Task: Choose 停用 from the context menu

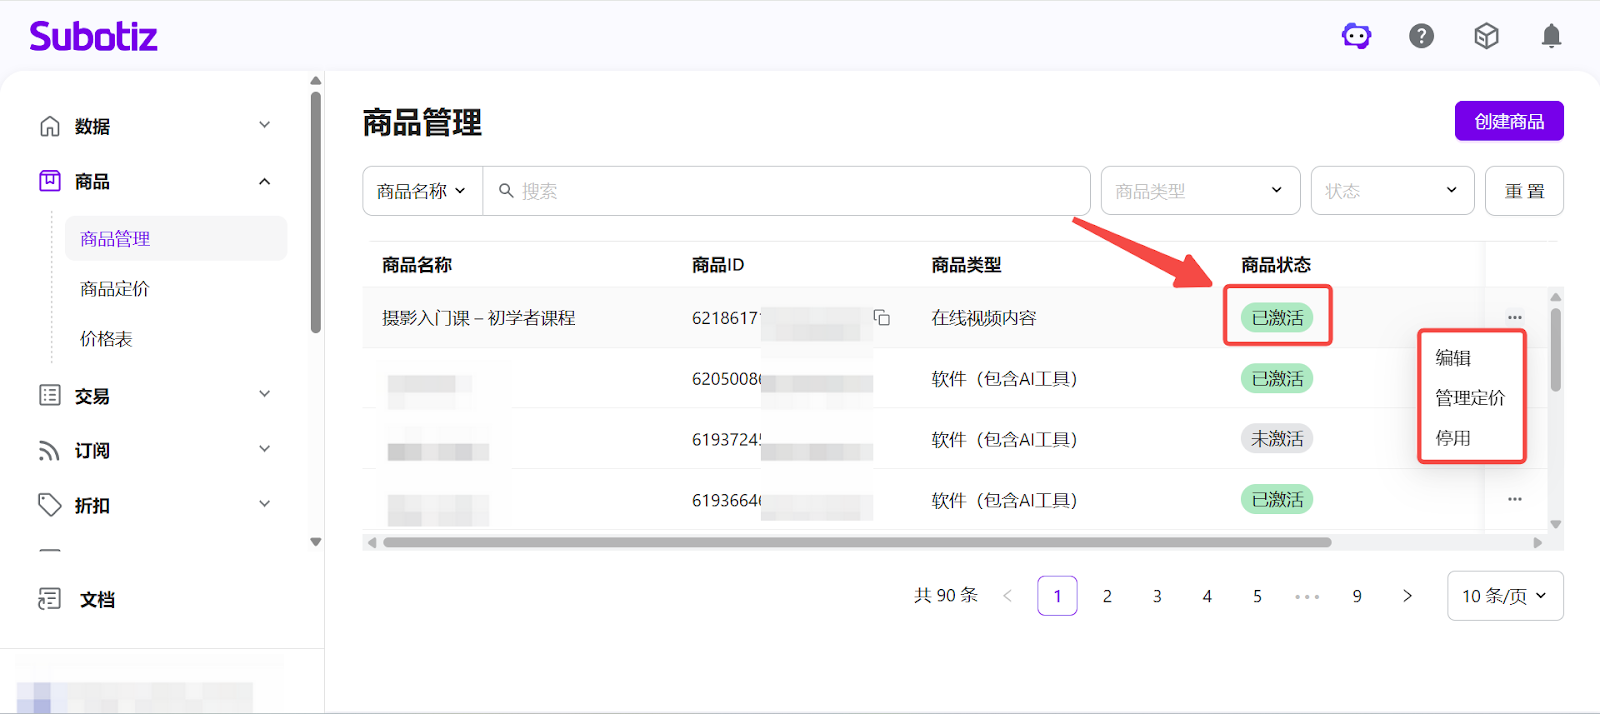Action: [1453, 438]
